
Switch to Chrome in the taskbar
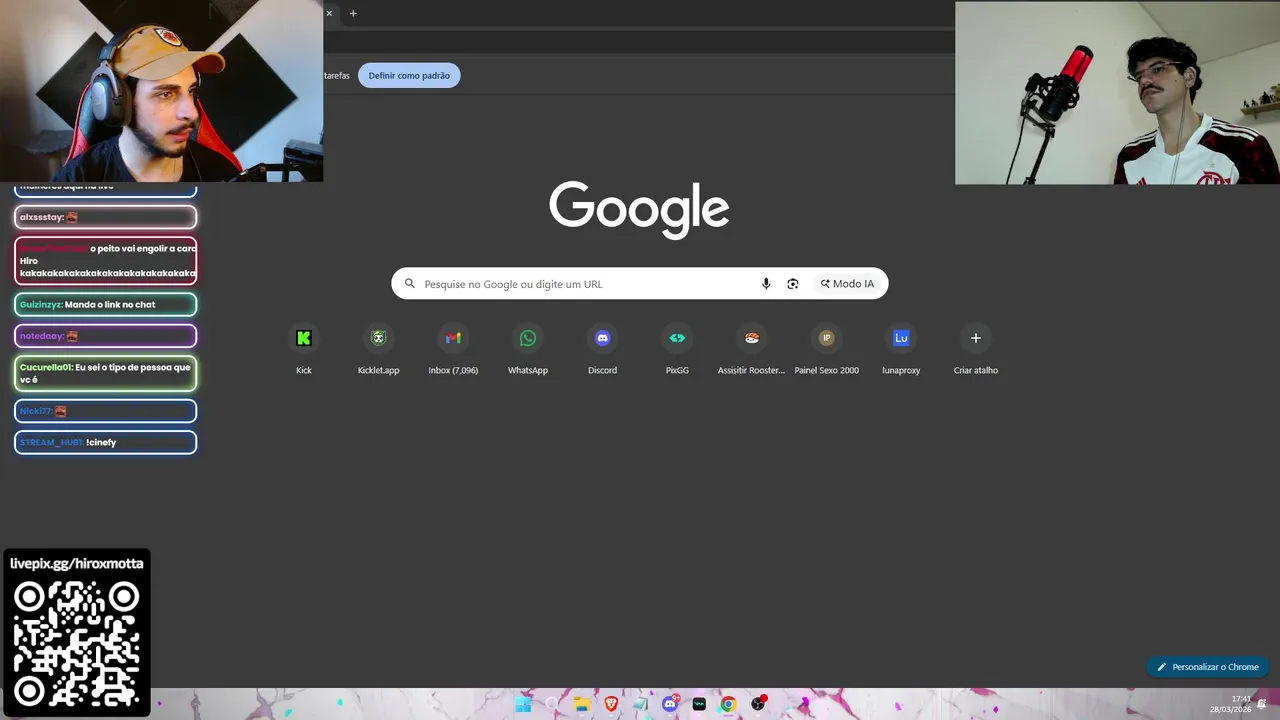(x=728, y=704)
